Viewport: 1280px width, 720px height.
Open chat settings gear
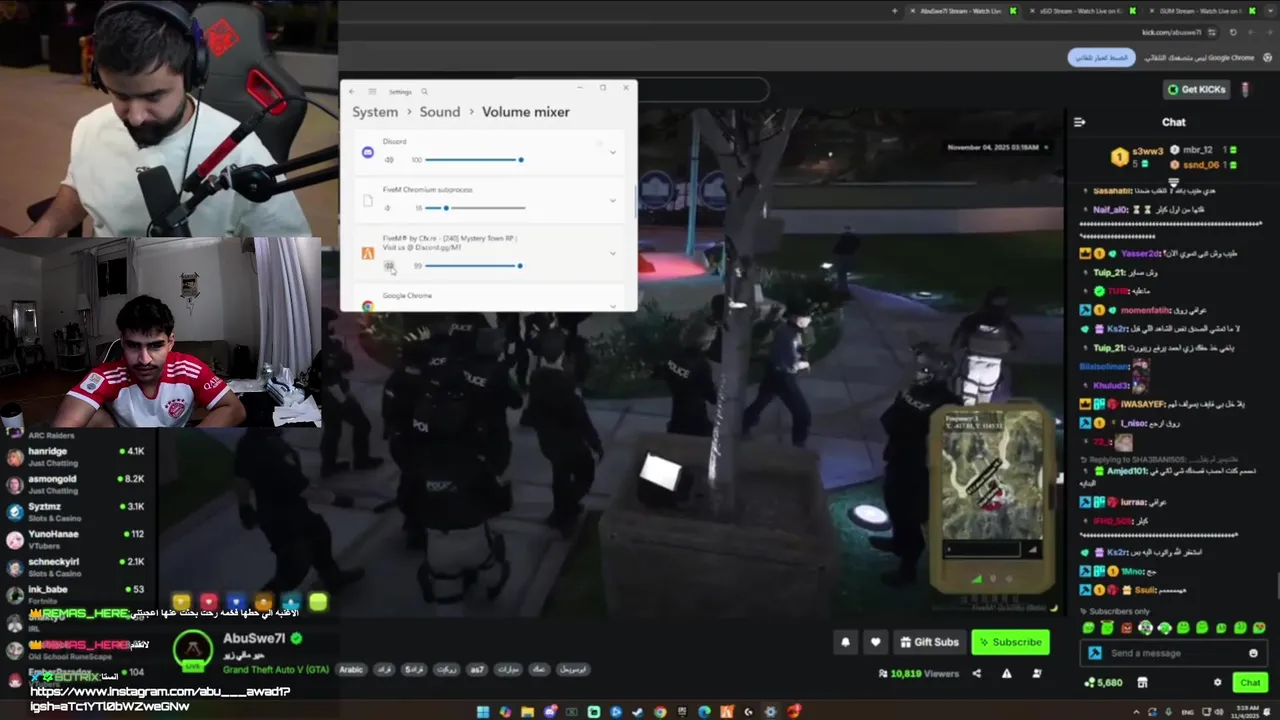click(1217, 682)
